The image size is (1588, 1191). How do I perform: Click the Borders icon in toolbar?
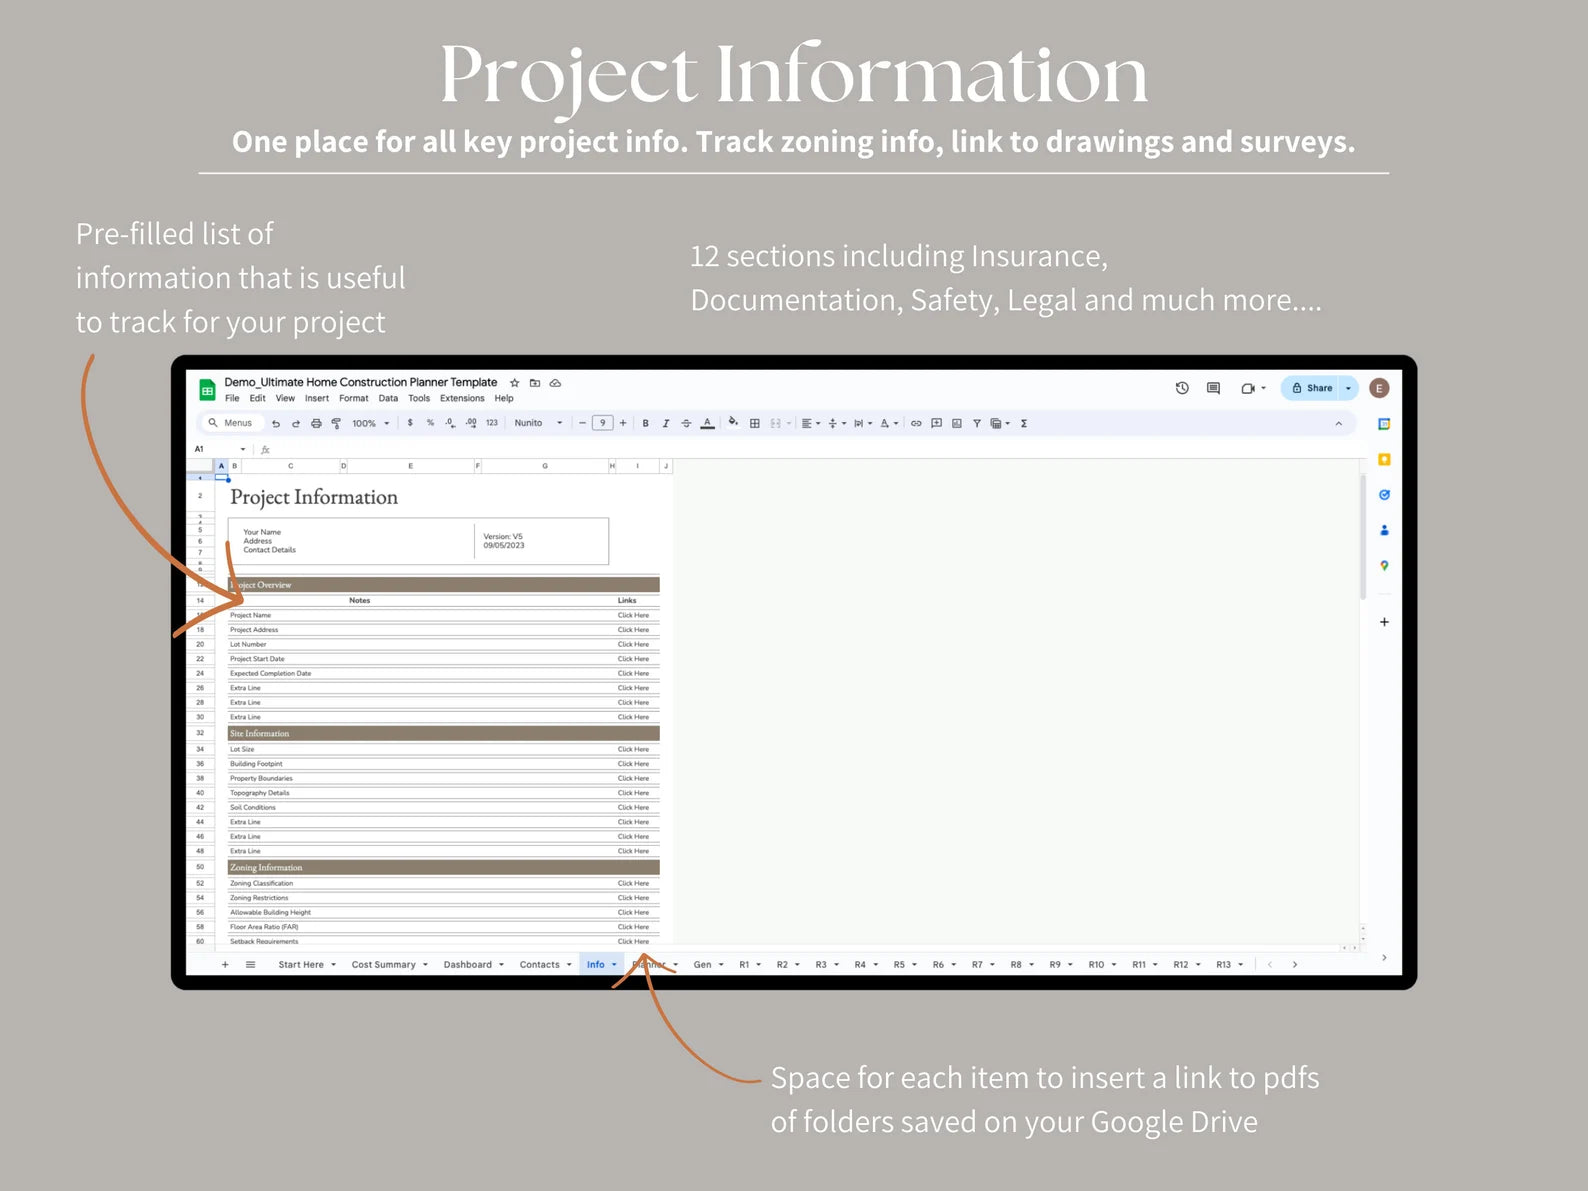(x=755, y=424)
